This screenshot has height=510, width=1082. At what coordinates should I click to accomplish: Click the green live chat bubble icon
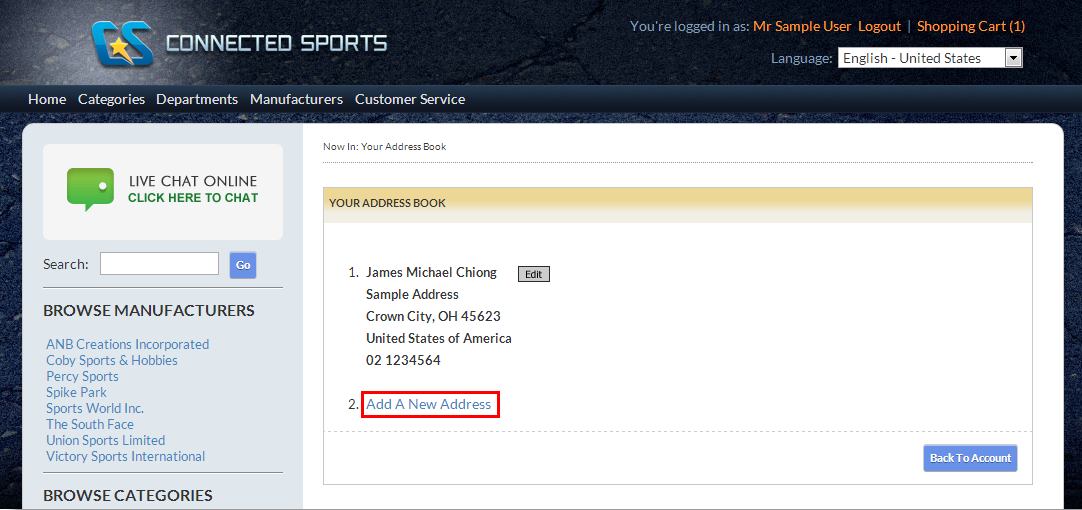(x=90, y=189)
